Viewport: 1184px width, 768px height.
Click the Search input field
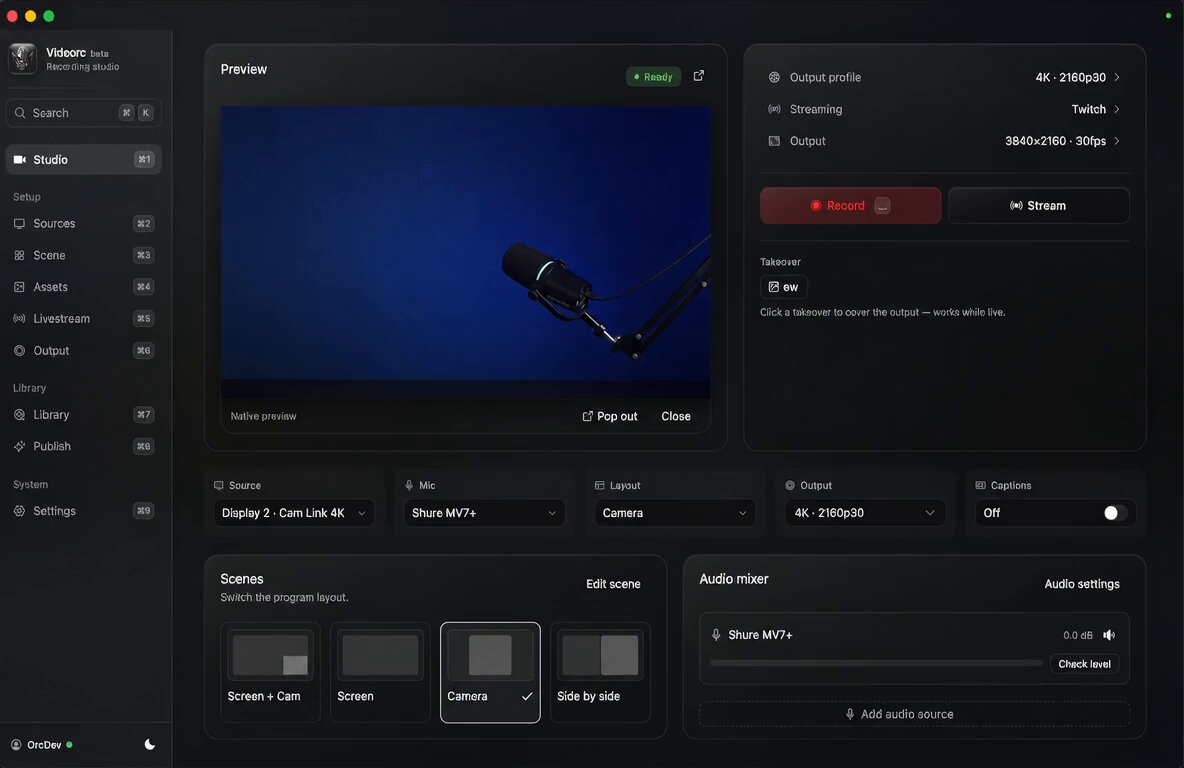point(83,113)
